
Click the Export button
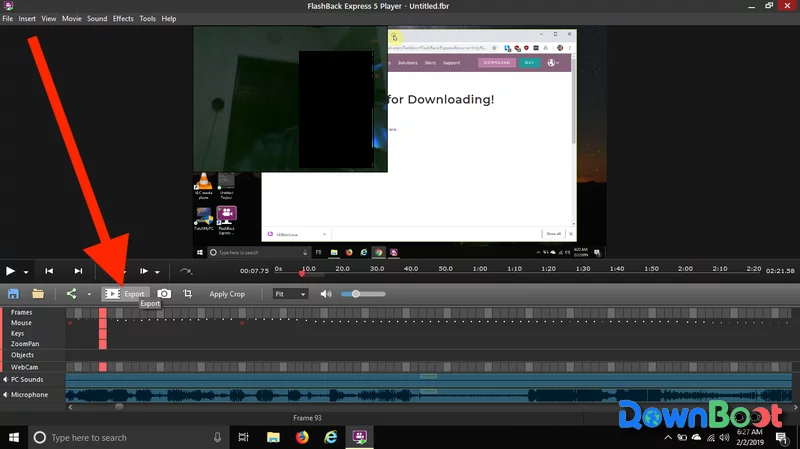coord(126,294)
